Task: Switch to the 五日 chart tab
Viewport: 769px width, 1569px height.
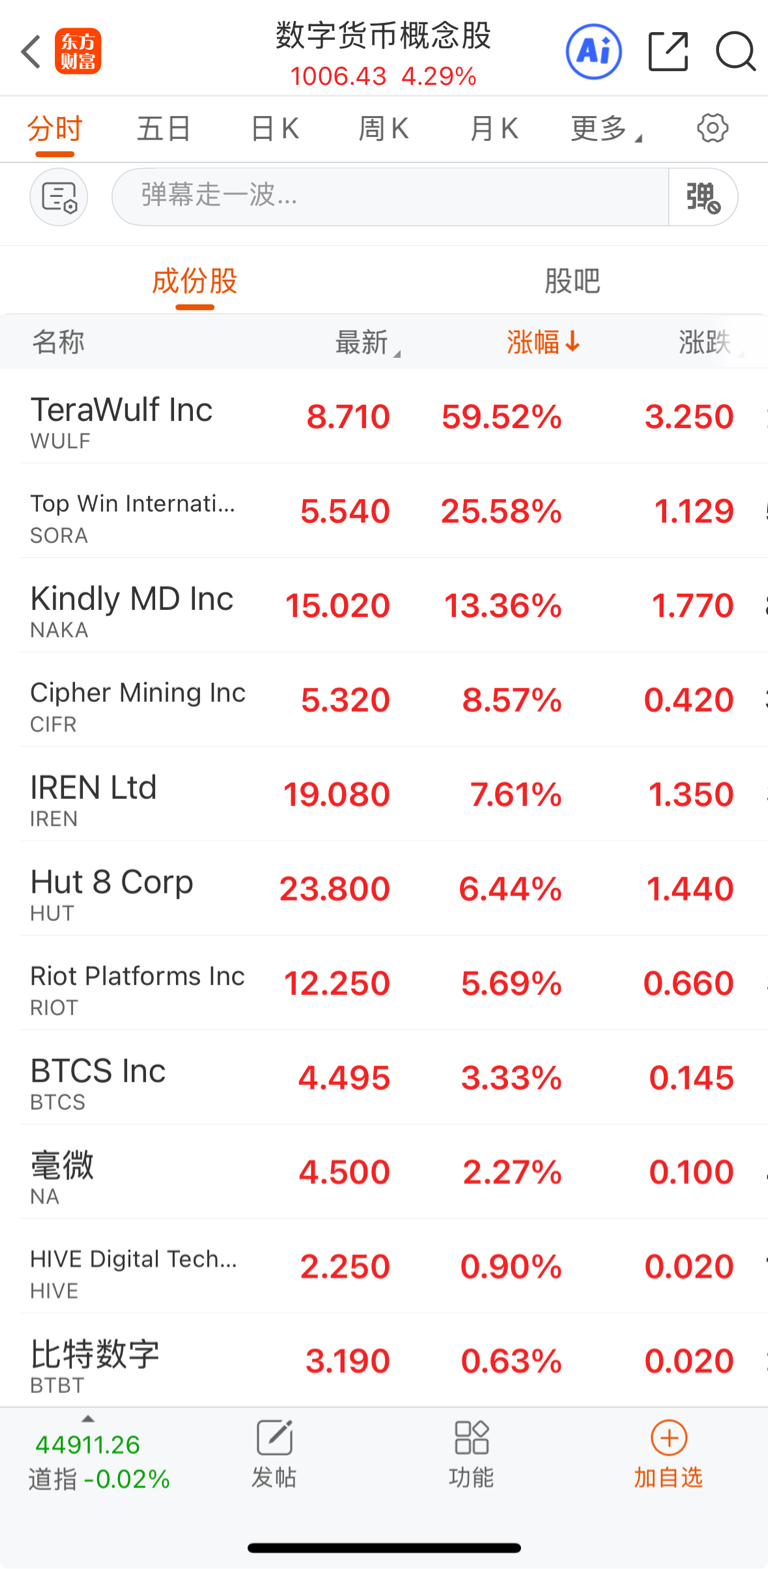Action: coord(164,129)
